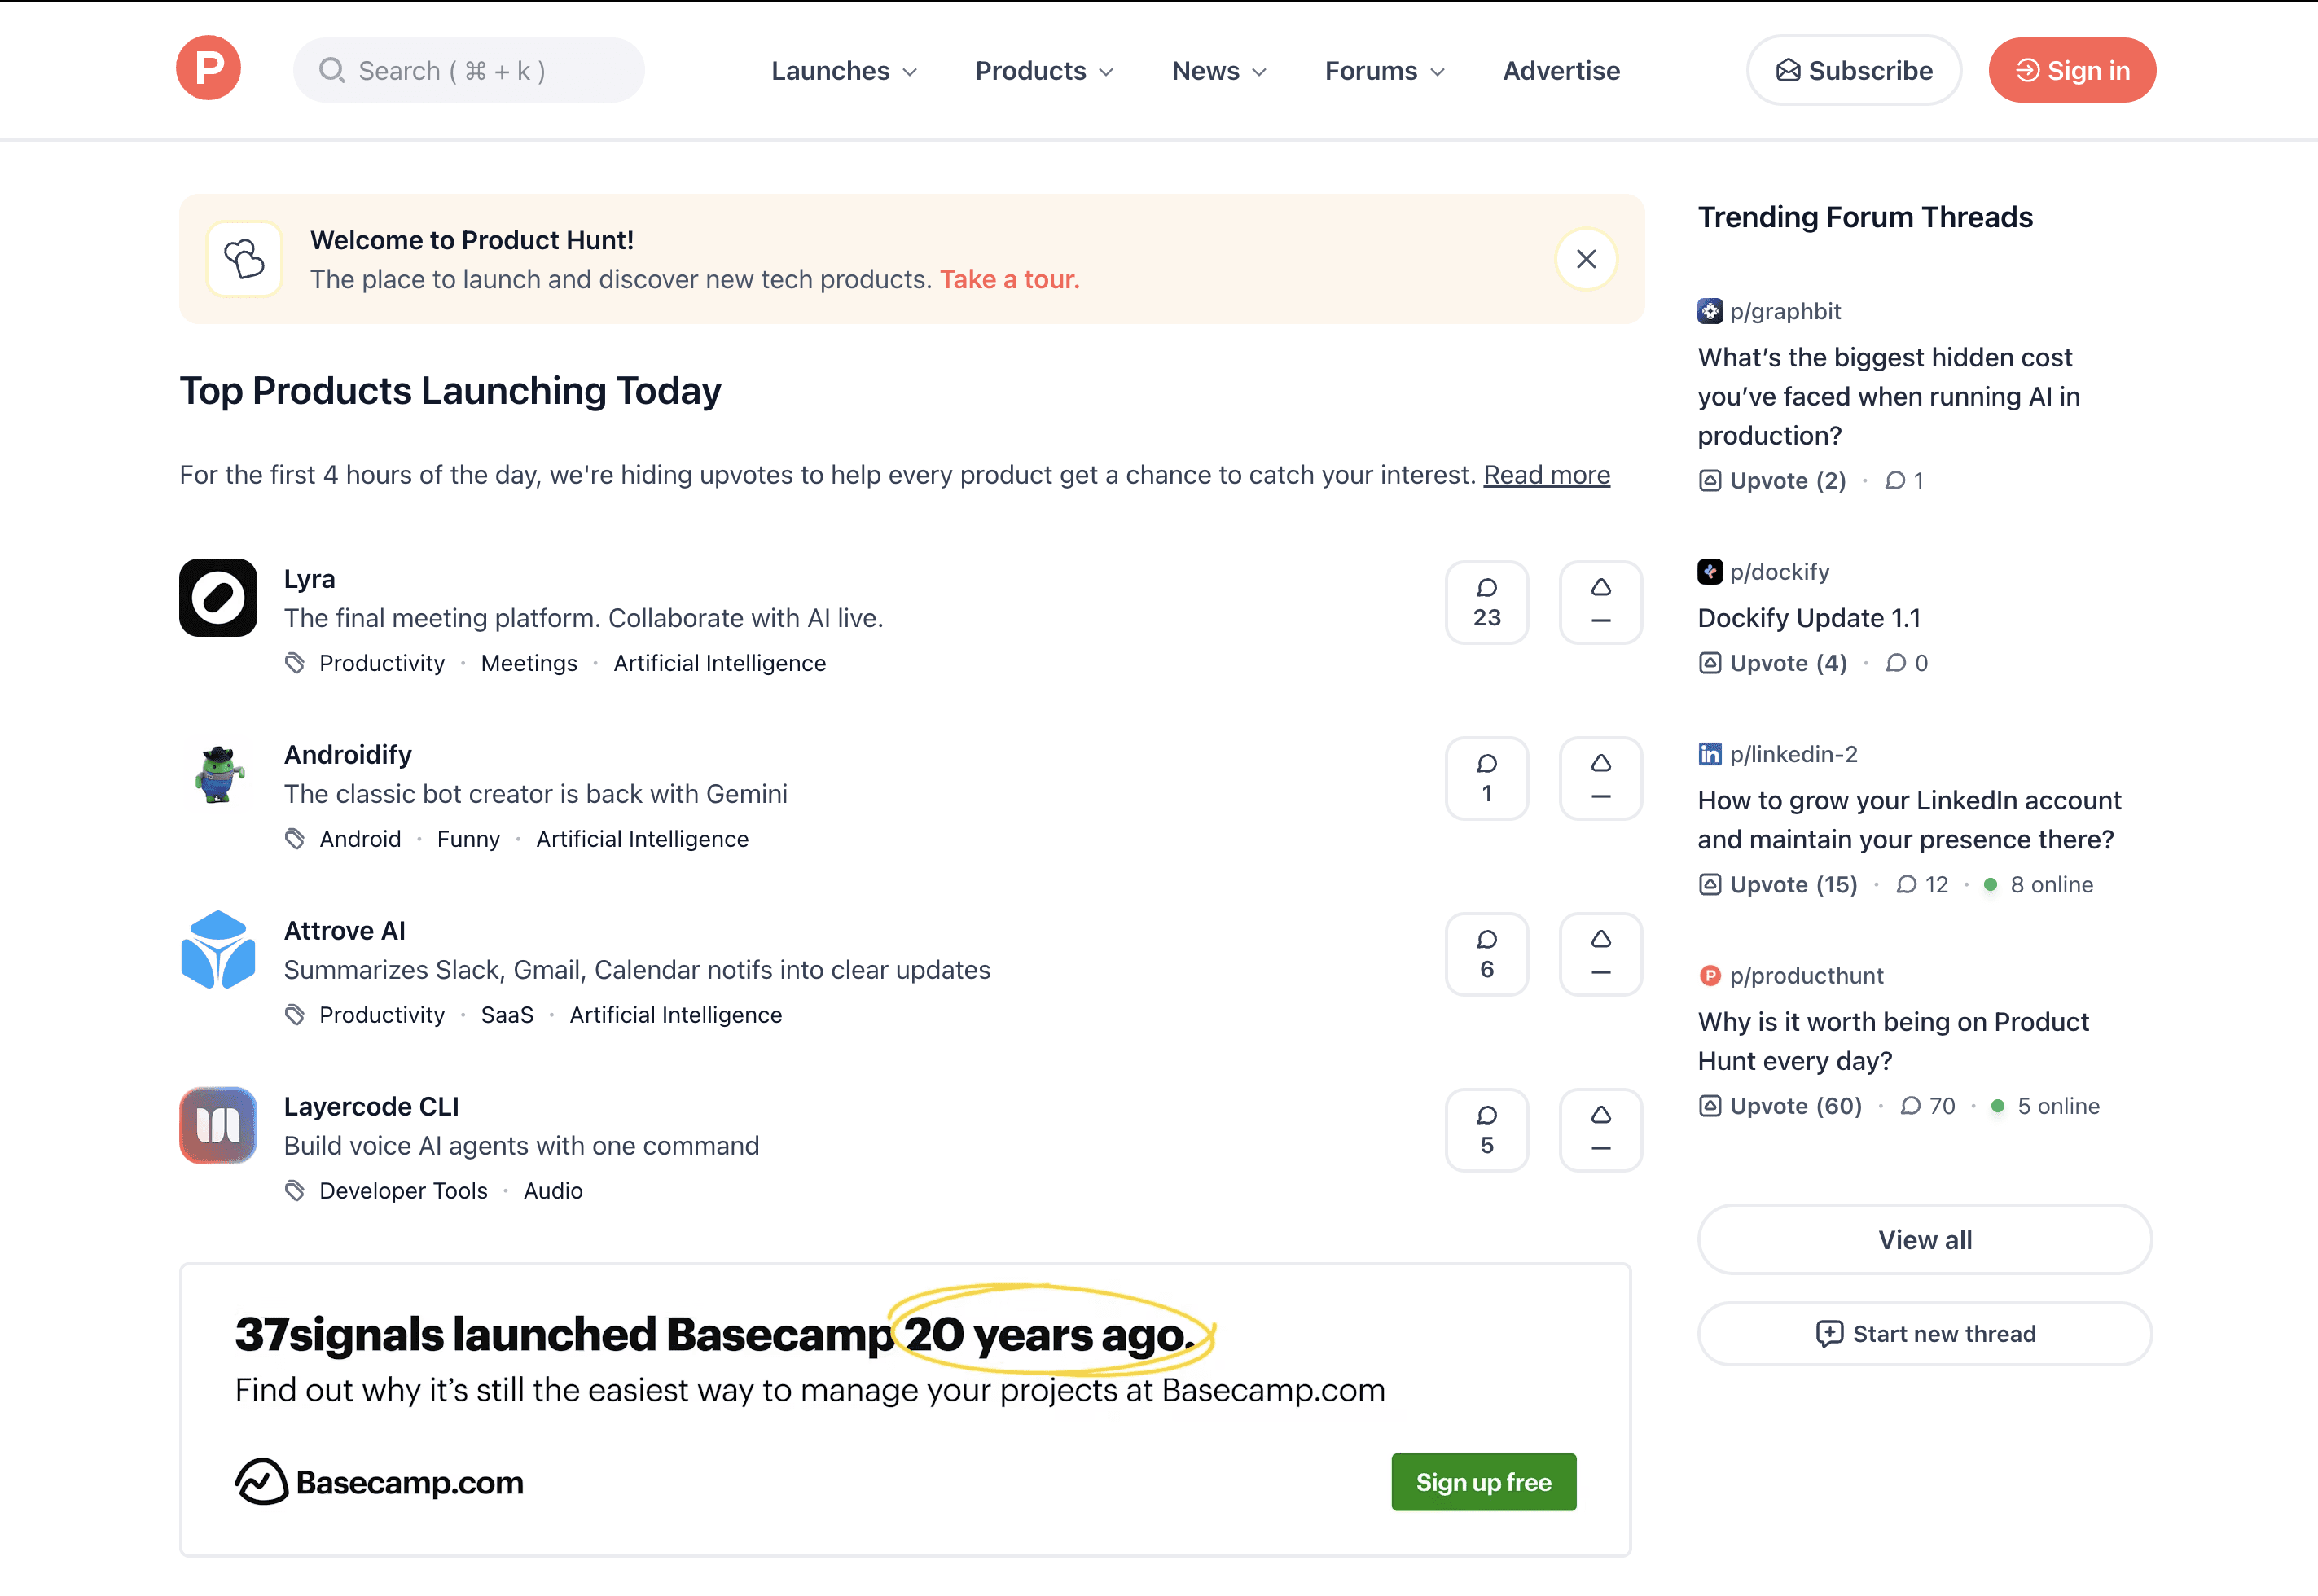Filter by Lyra's Meetings tag

click(x=529, y=664)
